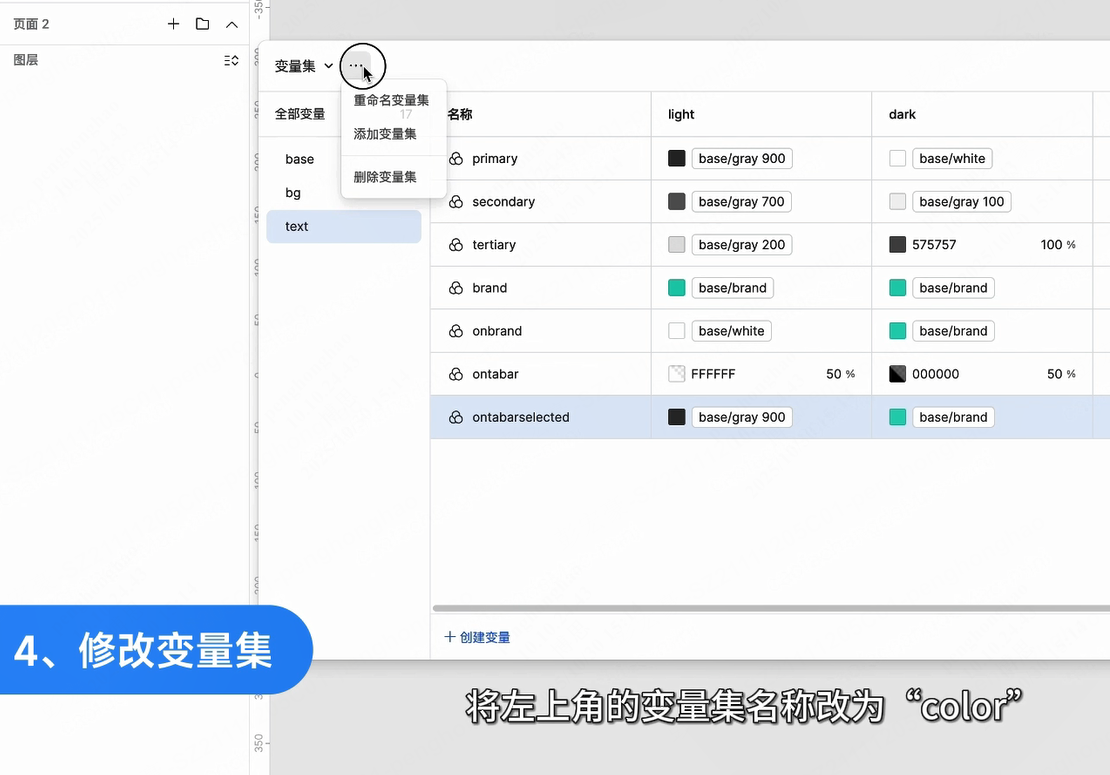Image resolution: width=1110 pixels, height=775 pixels.
Task: Edit ontabar light opacity 50%
Action: [x=840, y=374]
